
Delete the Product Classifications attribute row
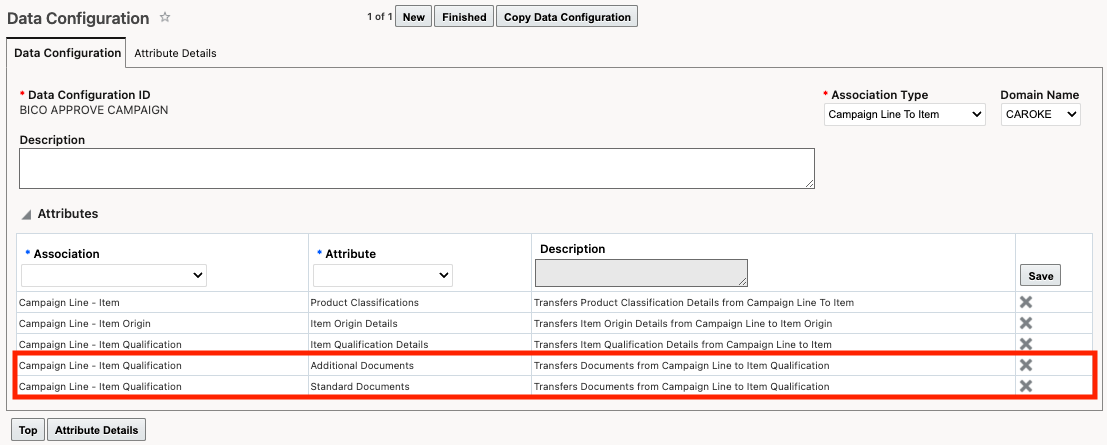[1025, 302]
